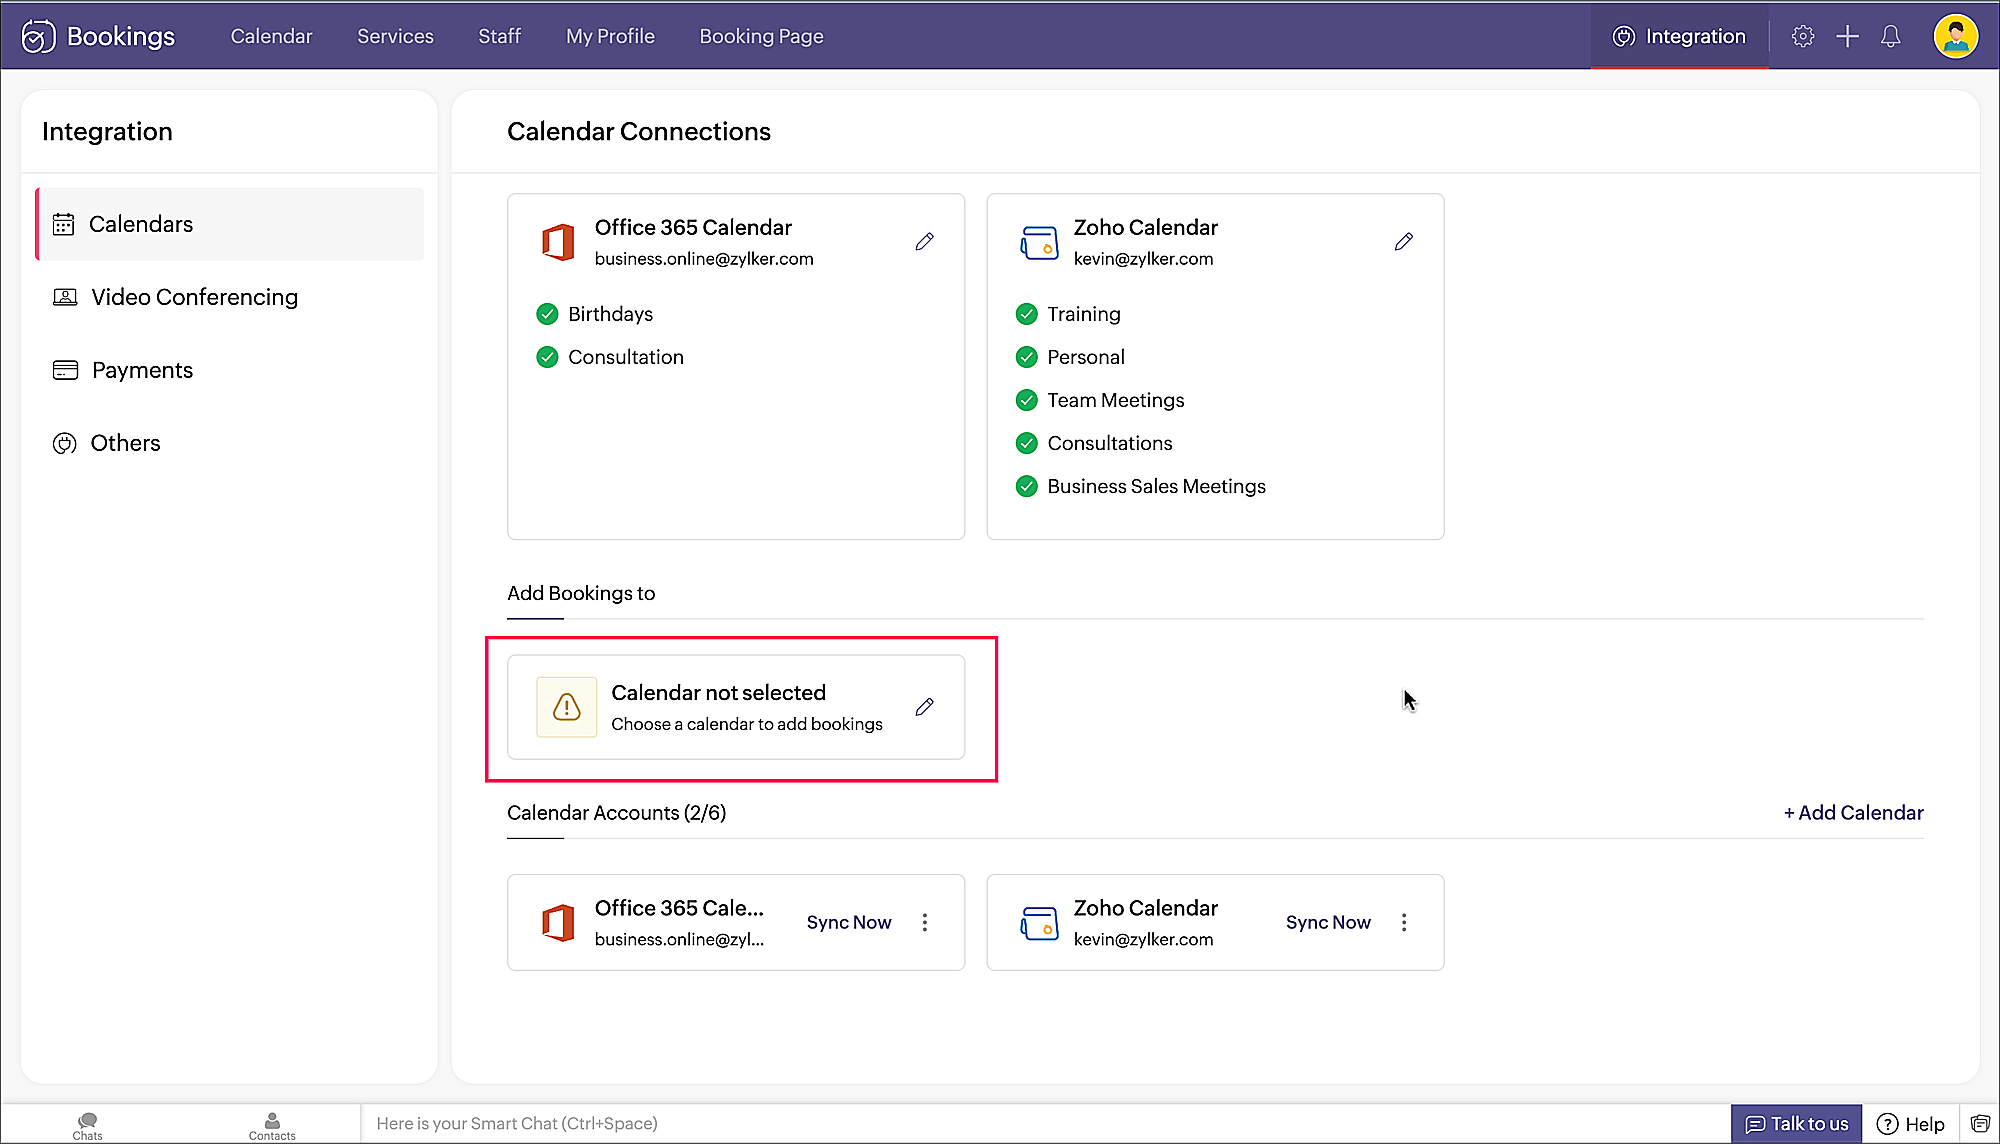
Task: Select Calendars in the Integration sidebar
Action: point(230,224)
